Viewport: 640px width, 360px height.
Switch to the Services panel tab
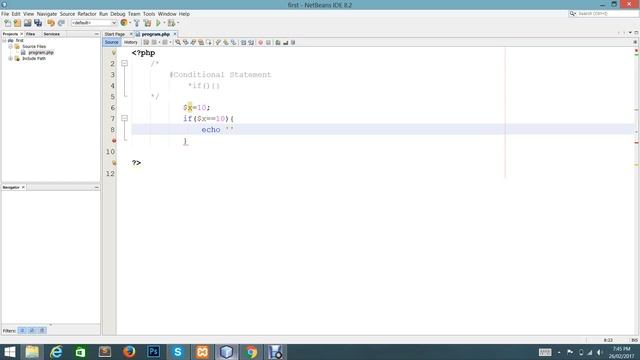(x=51, y=34)
